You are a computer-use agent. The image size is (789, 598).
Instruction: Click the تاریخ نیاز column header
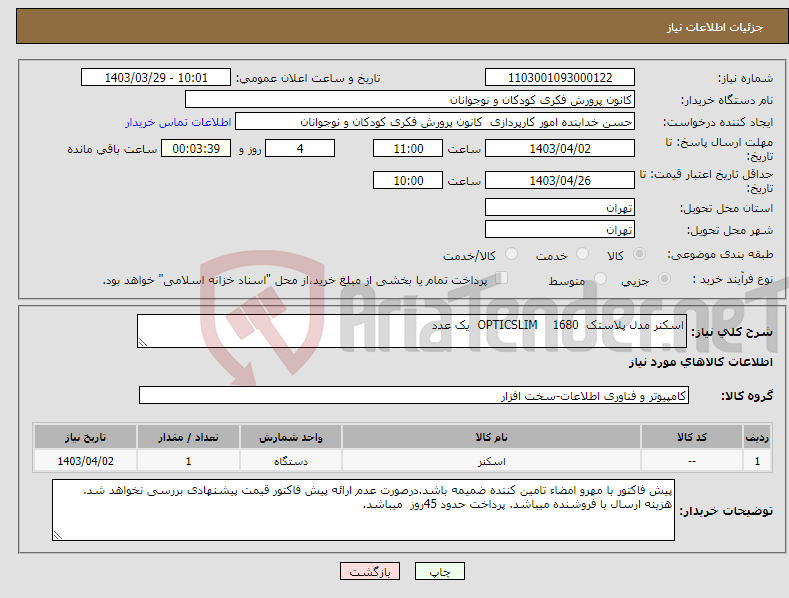click(86, 437)
